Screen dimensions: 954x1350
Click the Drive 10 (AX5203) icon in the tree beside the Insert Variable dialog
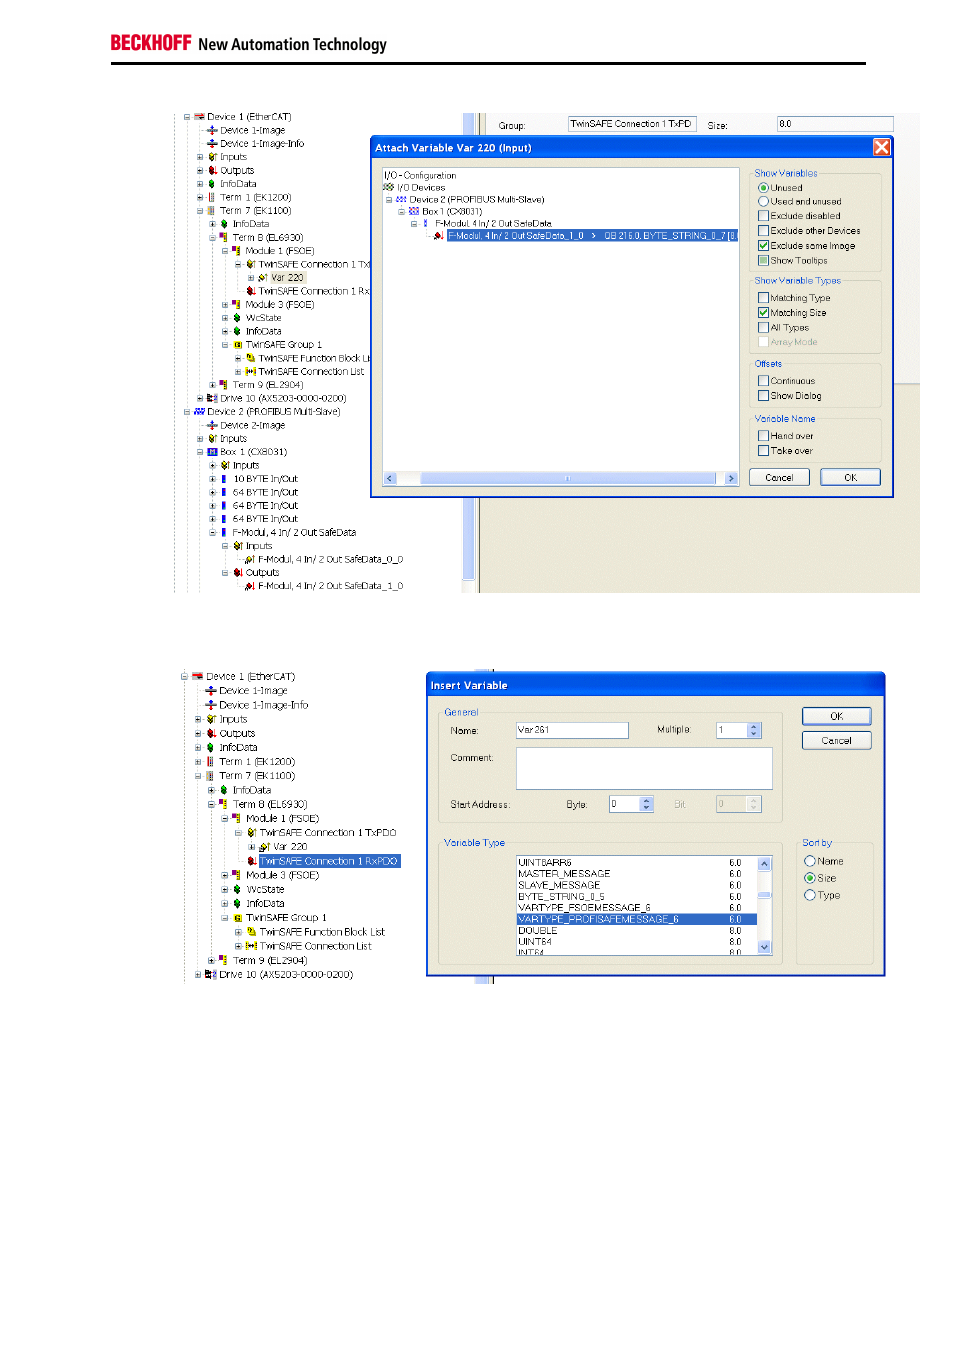211,974
